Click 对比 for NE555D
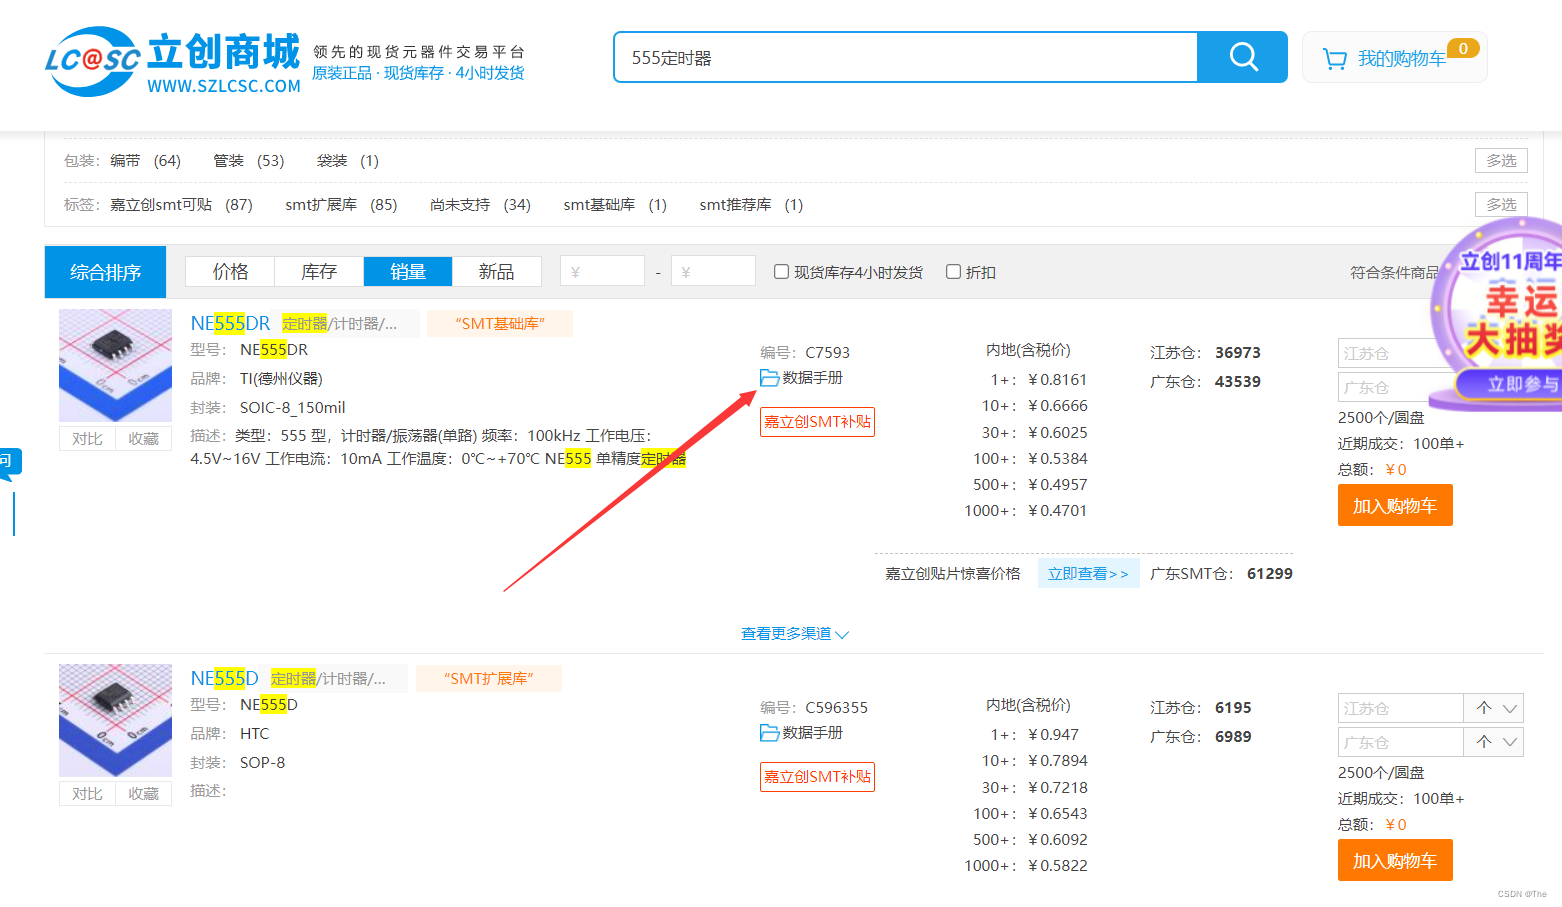 click(x=87, y=793)
